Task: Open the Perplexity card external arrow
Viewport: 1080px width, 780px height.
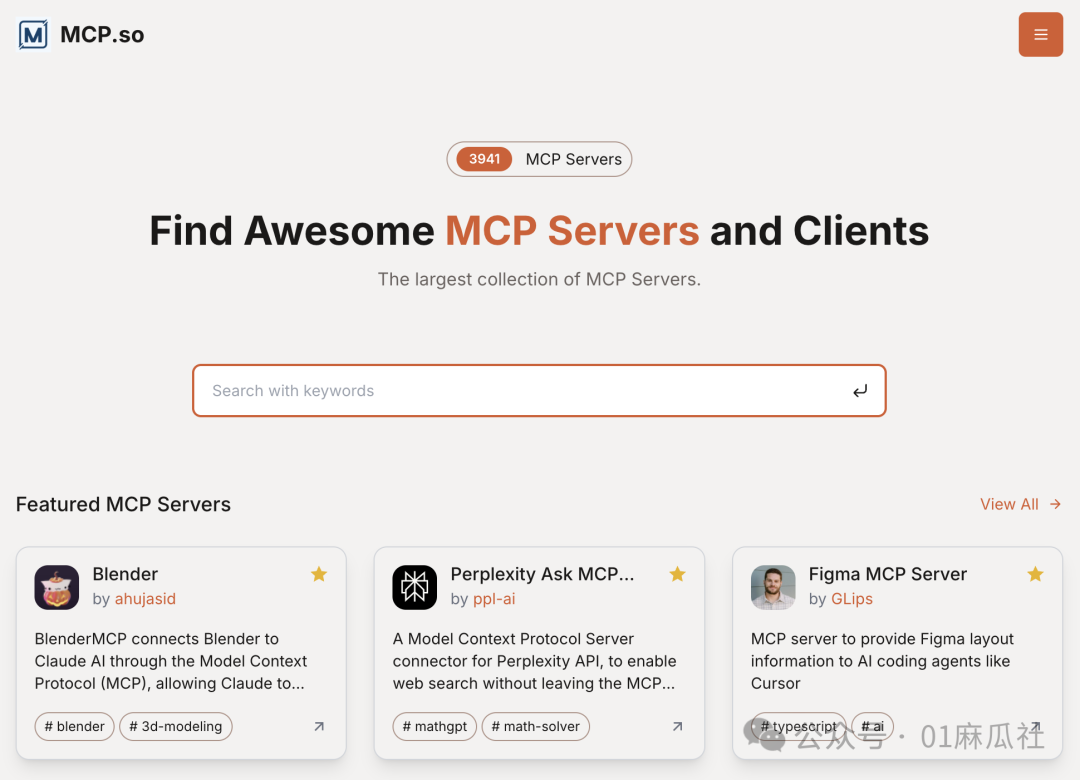Action: tap(678, 726)
